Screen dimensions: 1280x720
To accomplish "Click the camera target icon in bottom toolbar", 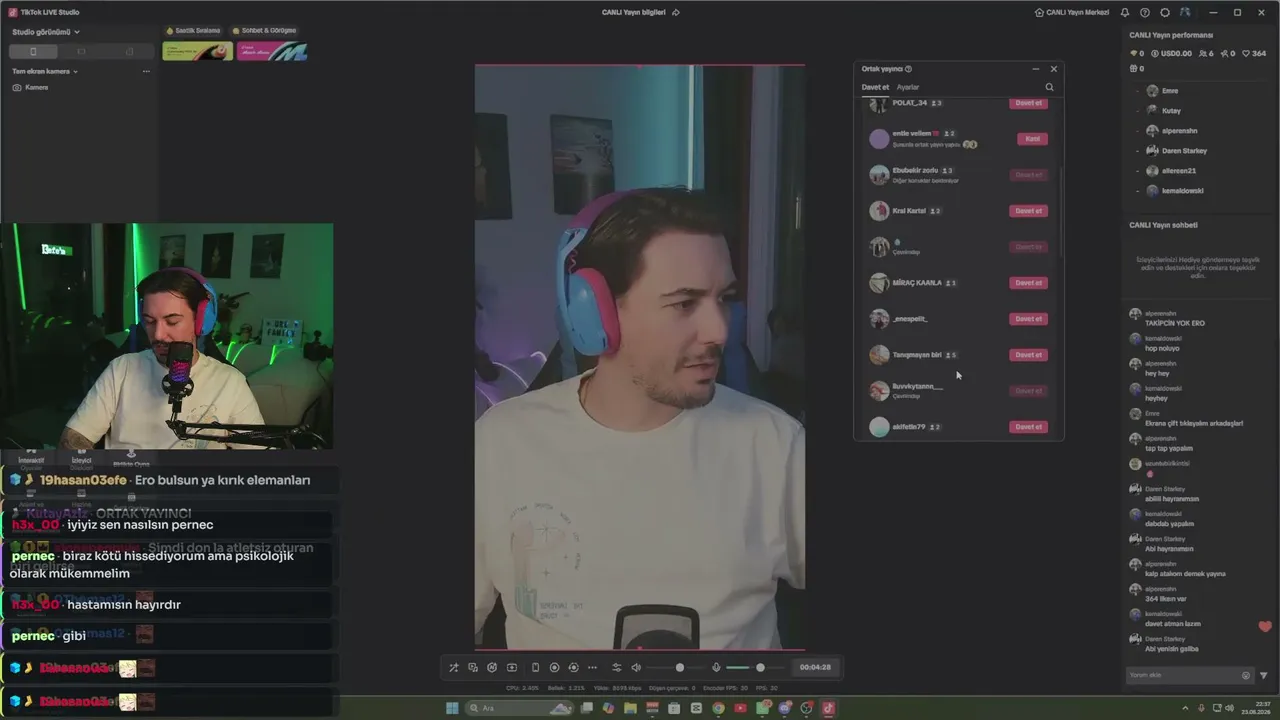I will point(573,667).
